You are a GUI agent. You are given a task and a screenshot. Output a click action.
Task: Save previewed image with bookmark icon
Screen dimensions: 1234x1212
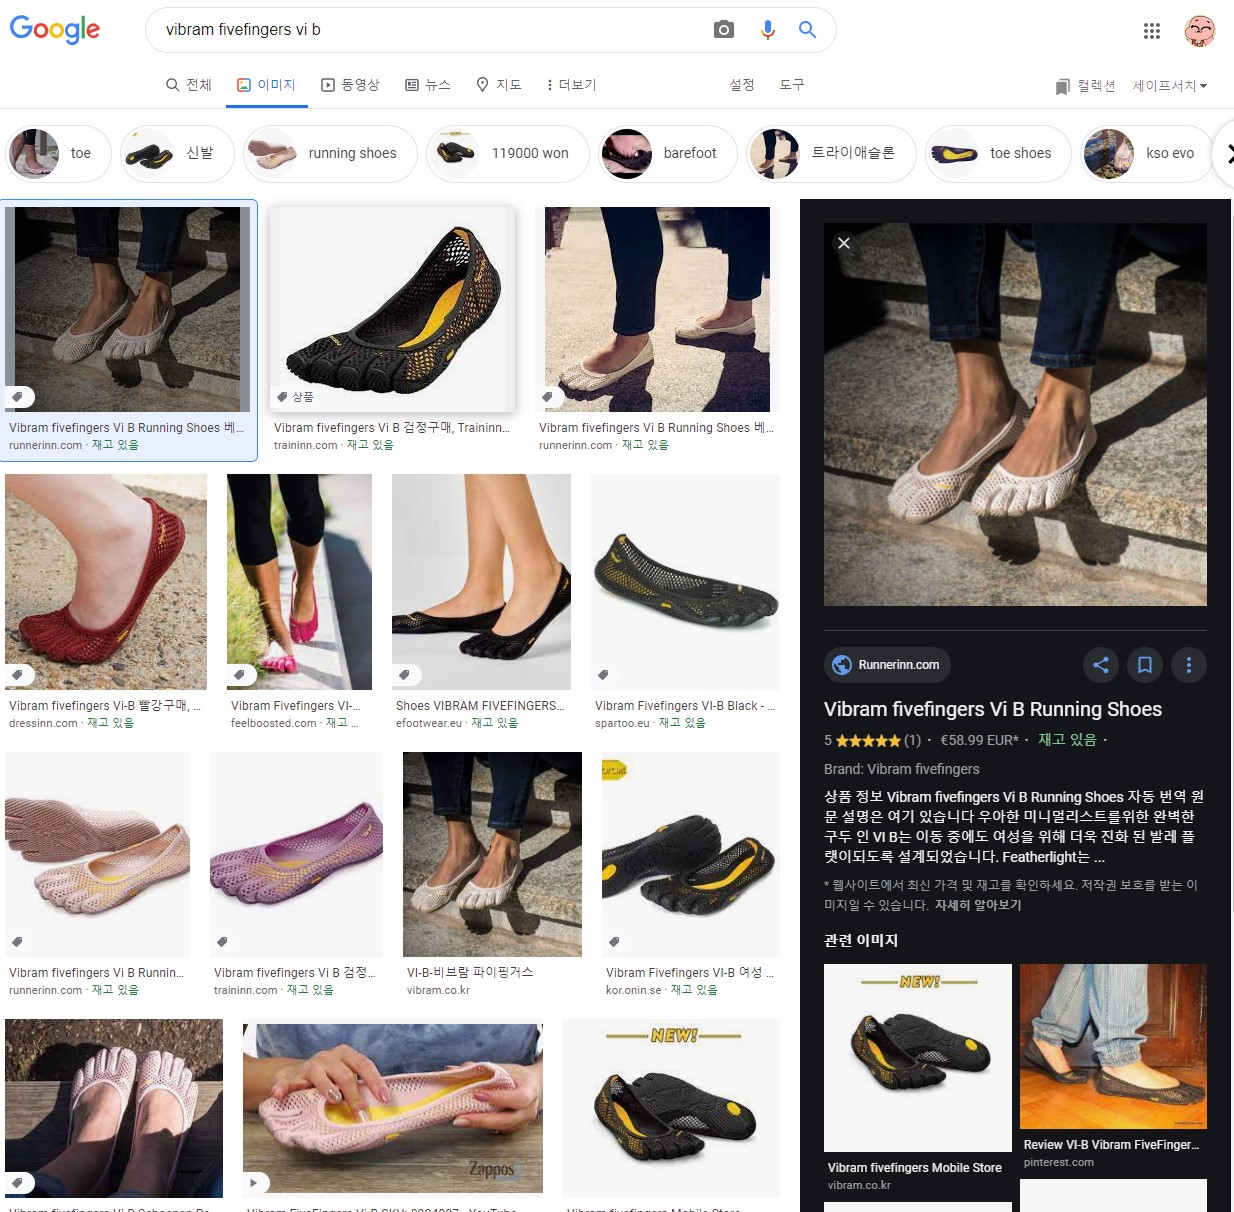click(1145, 665)
